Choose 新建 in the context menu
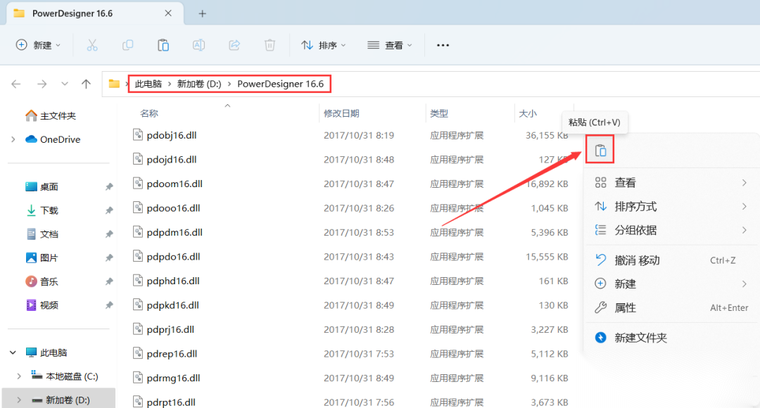Image resolution: width=760 pixels, height=408 pixels. [672, 284]
